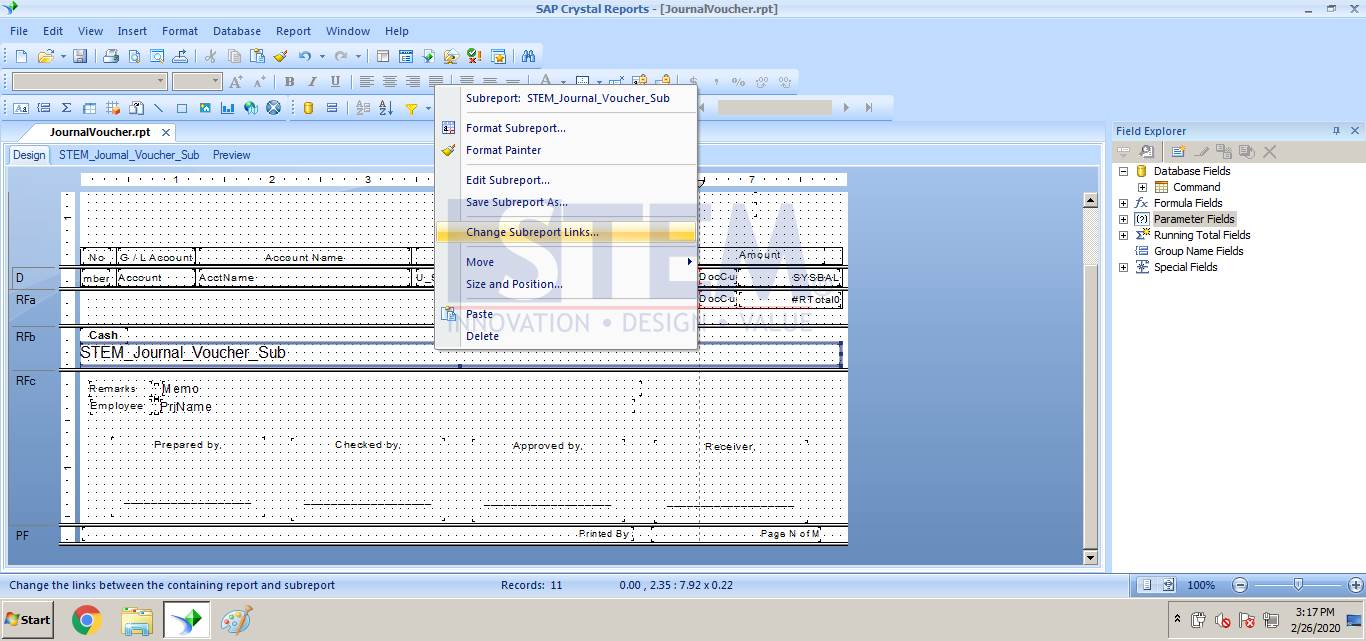Screen dimensions: 1366x641
Task: Click the Insert Summary sigma icon
Action: point(66,108)
